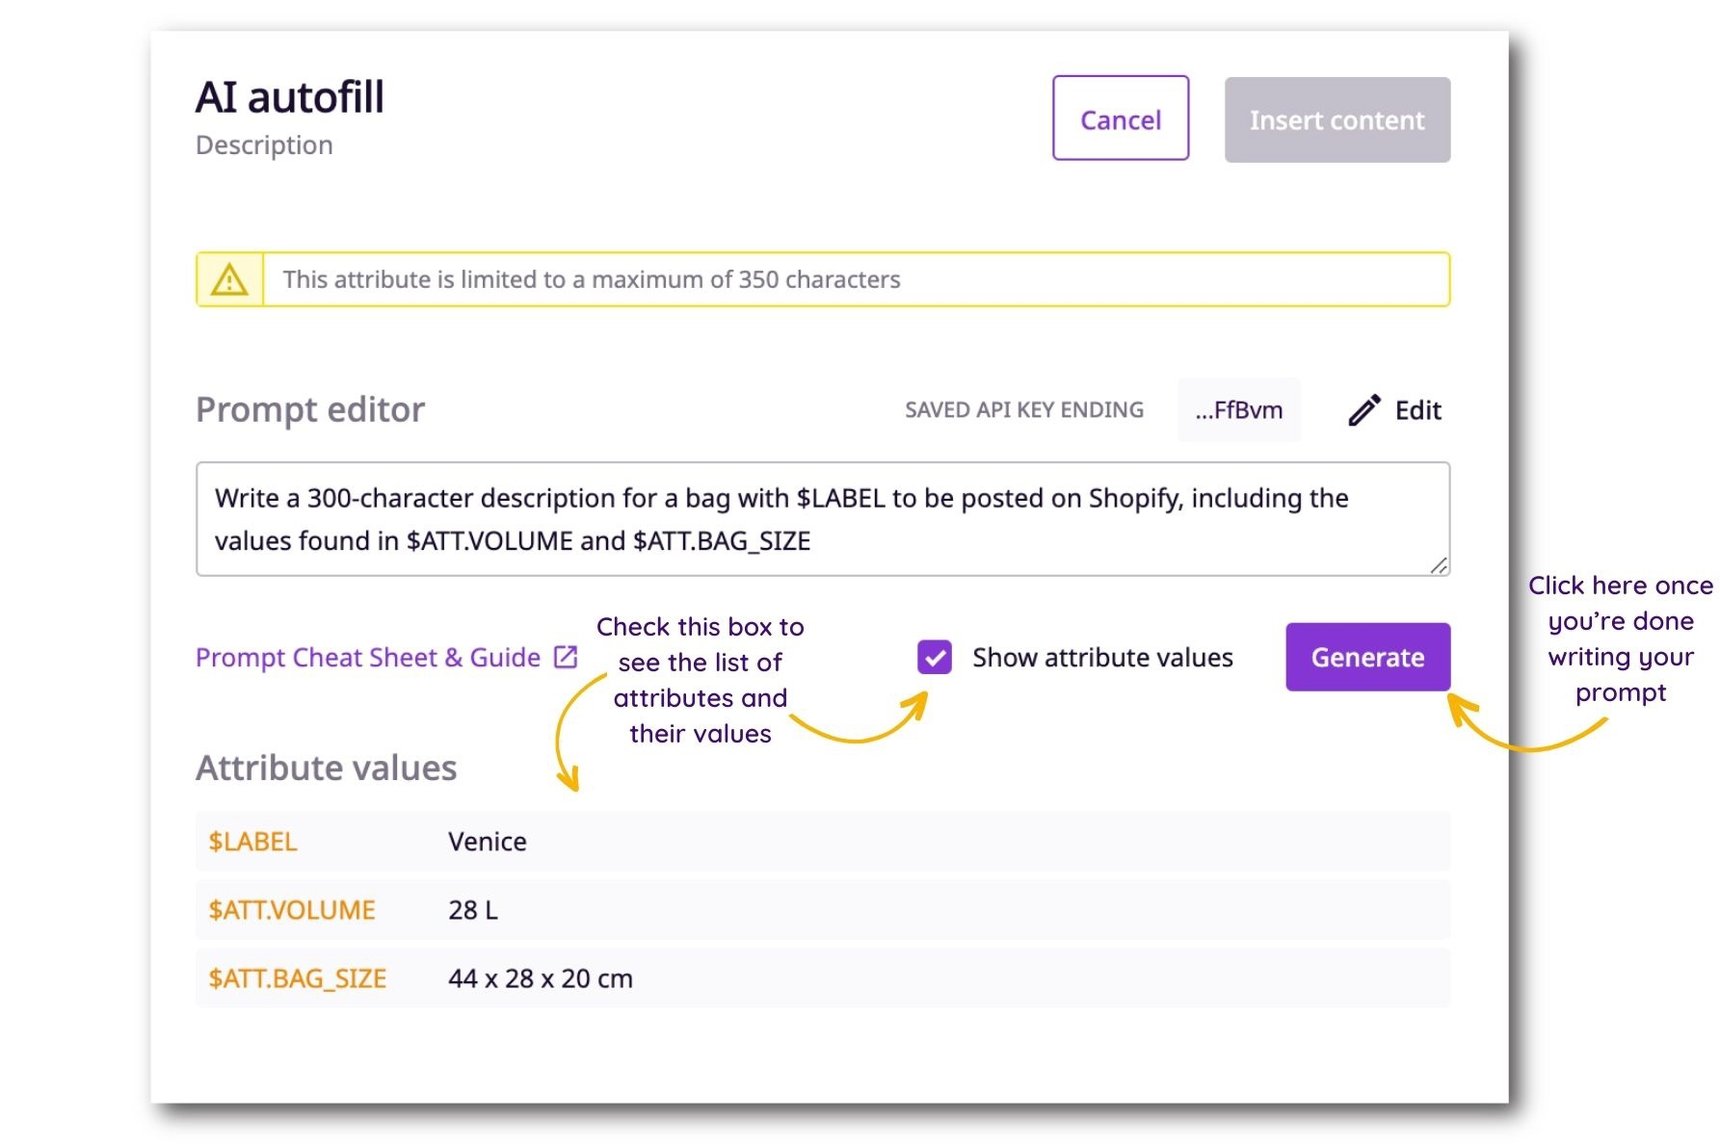The width and height of the screenshot is (1720, 1146).
Task: Click the Venice attribute value
Action: point(487,842)
